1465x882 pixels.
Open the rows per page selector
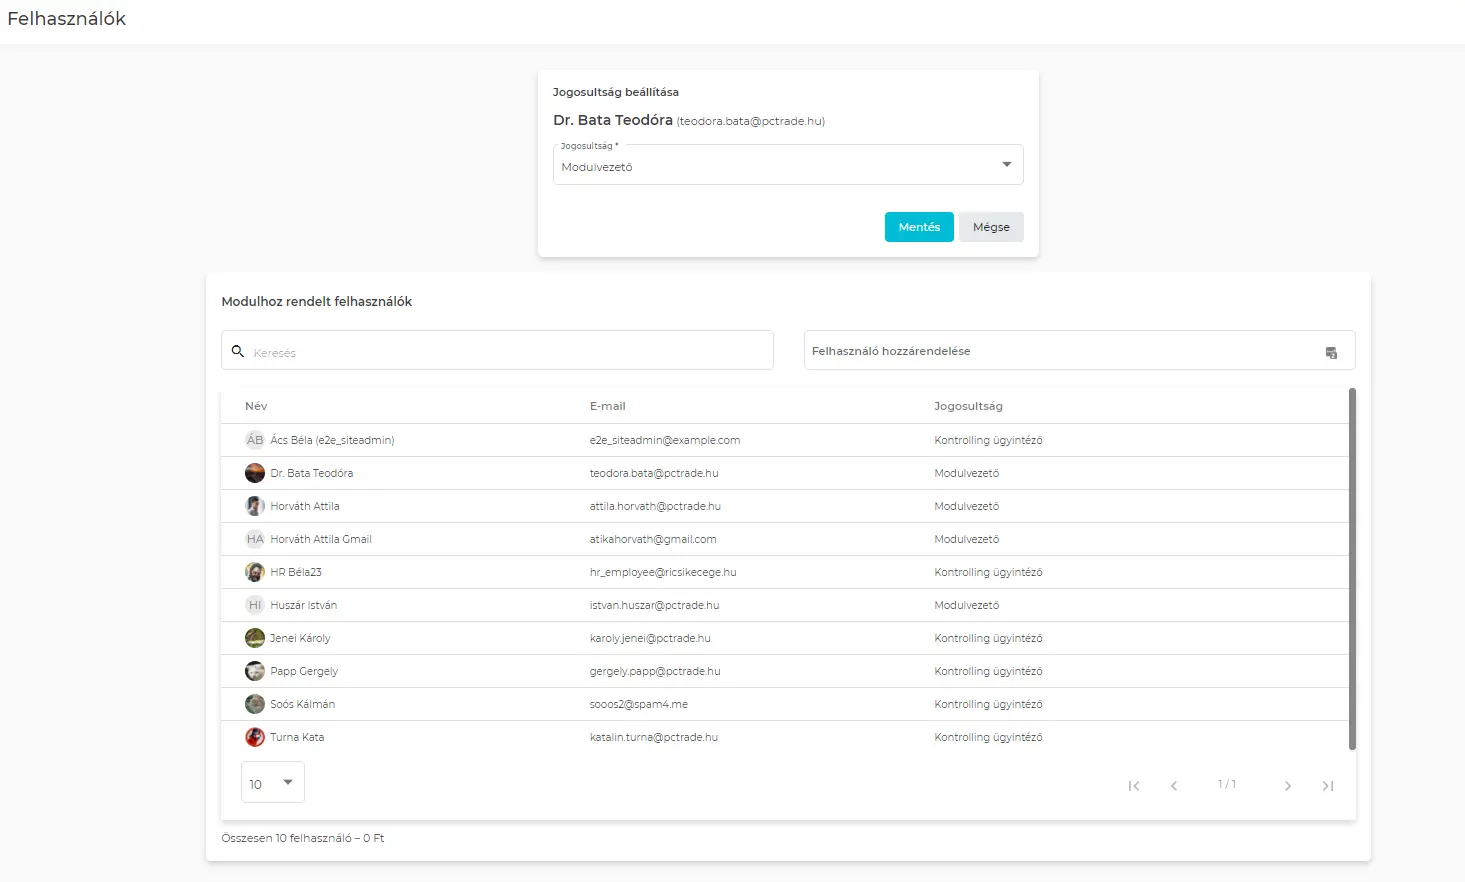point(272,783)
